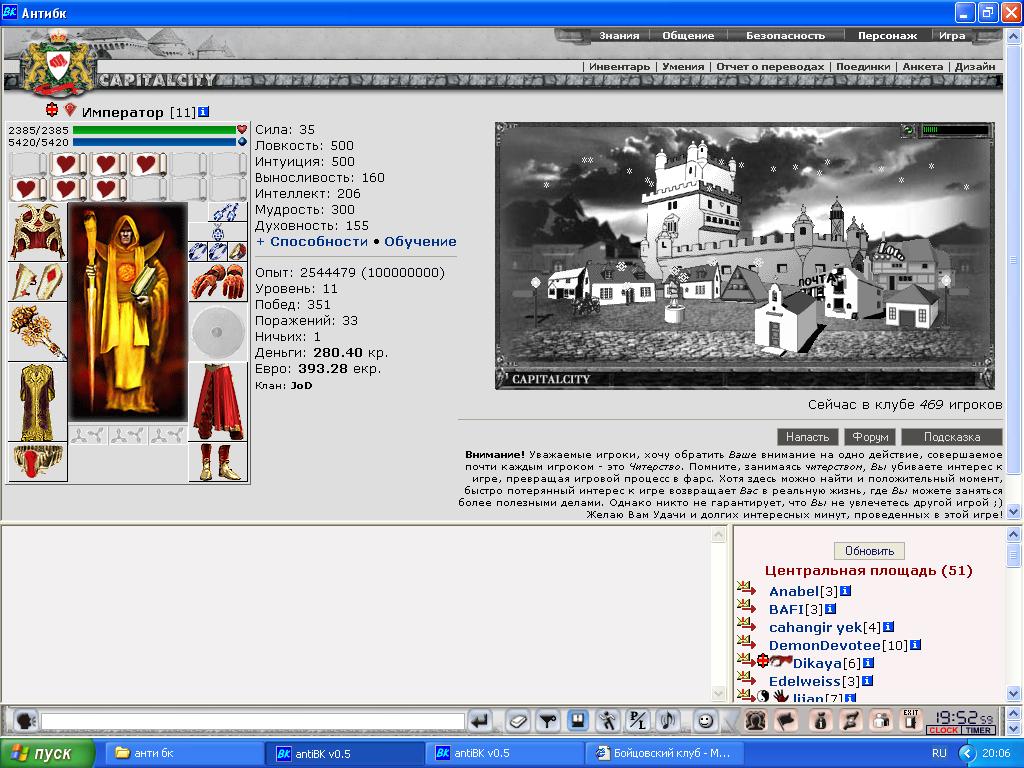Select player cahangir yek in list
Image resolution: width=1024 pixels, height=768 pixels.
tap(815, 628)
